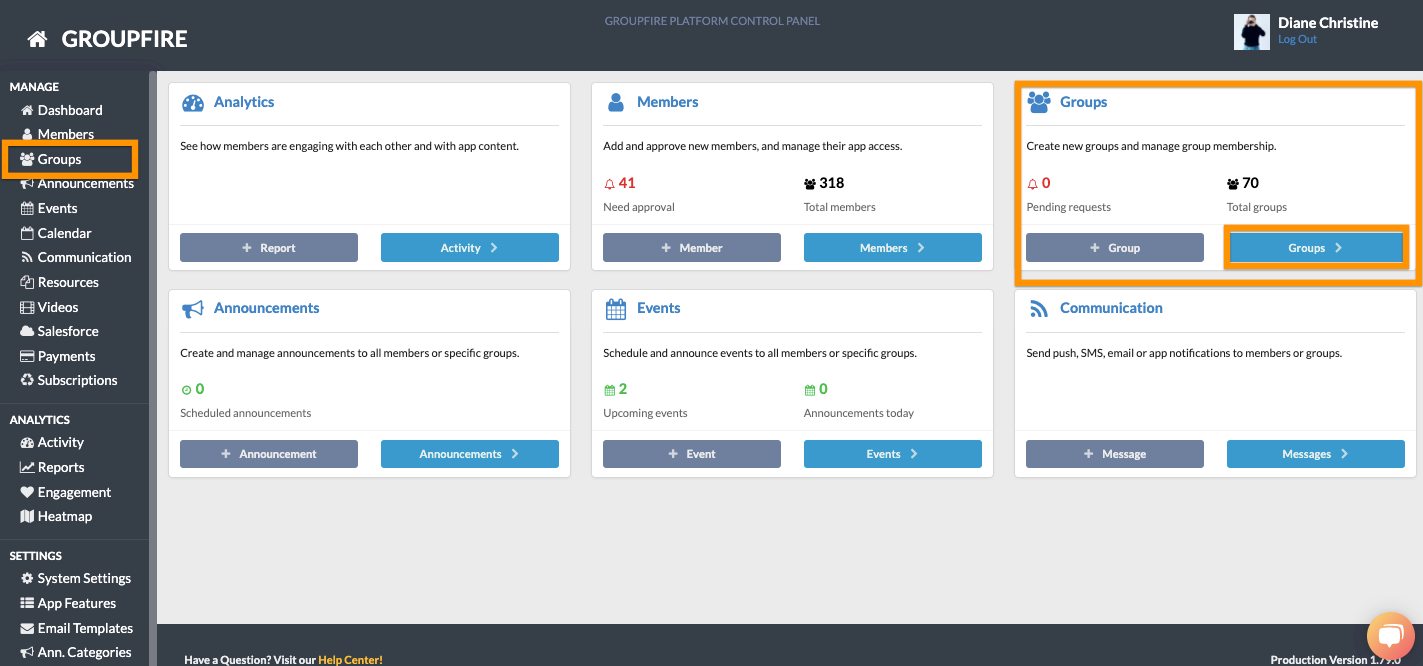Open Salesforce in the sidebar
The image size is (1423, 666).
click(60, 331)
